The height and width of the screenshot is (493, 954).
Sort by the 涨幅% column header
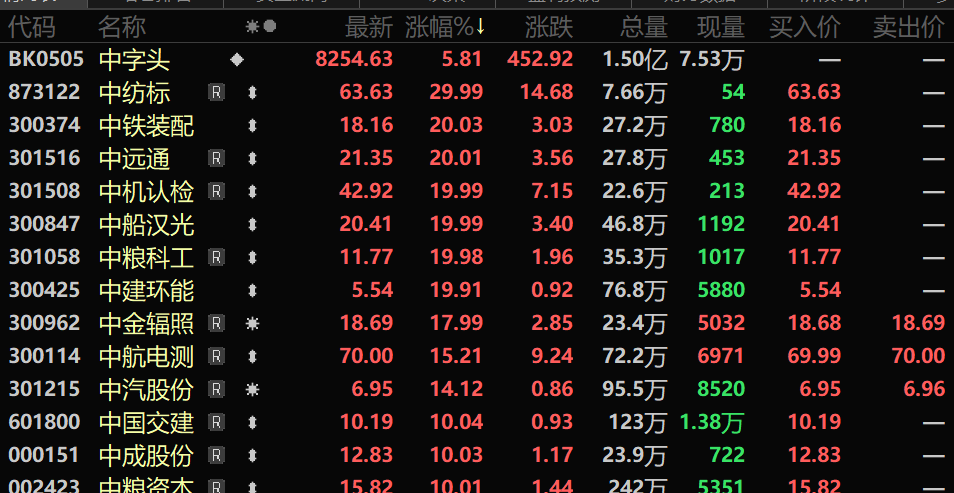(x=445, y=27)
